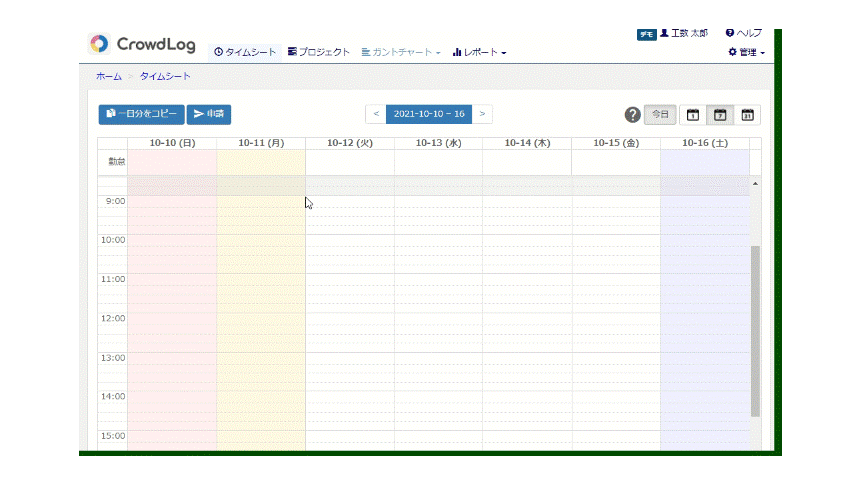853x480 pixels.
Task: Switch to 7-day week calendar view
Action: pyautogui.click(x=720, y=115)
